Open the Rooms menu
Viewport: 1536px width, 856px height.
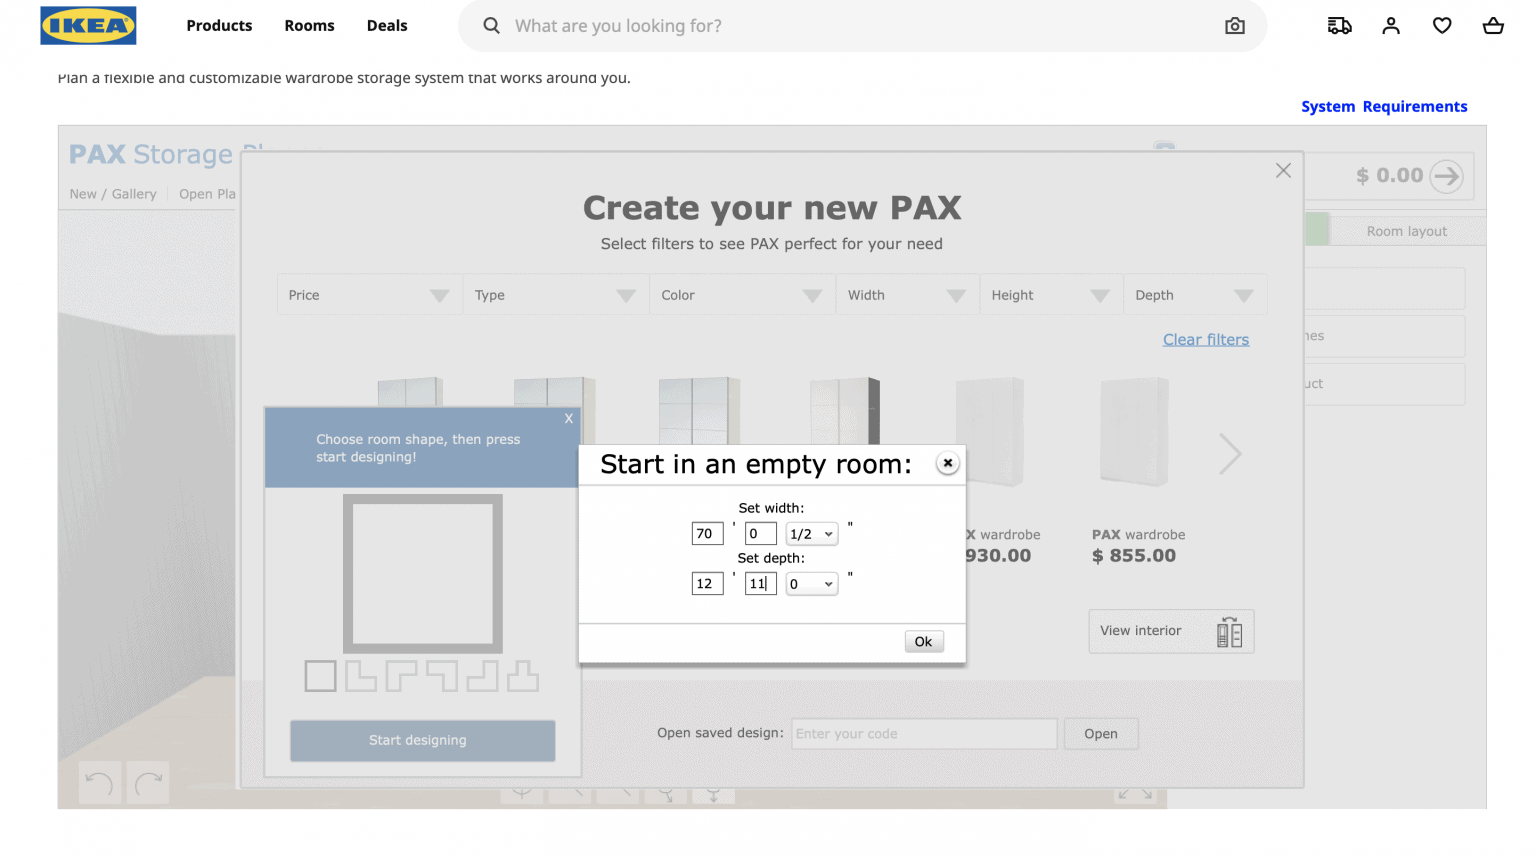(308, 25)
